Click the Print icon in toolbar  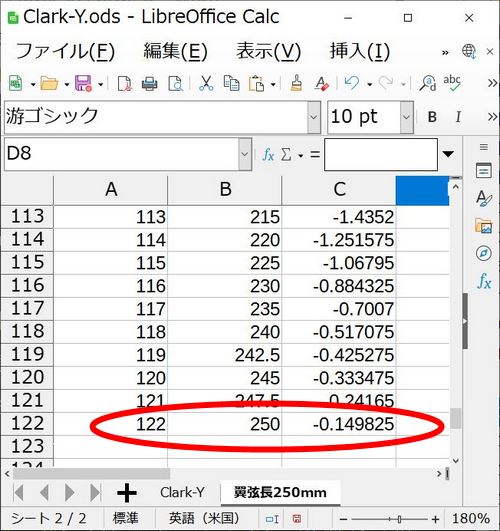click(x=149, y=83)
